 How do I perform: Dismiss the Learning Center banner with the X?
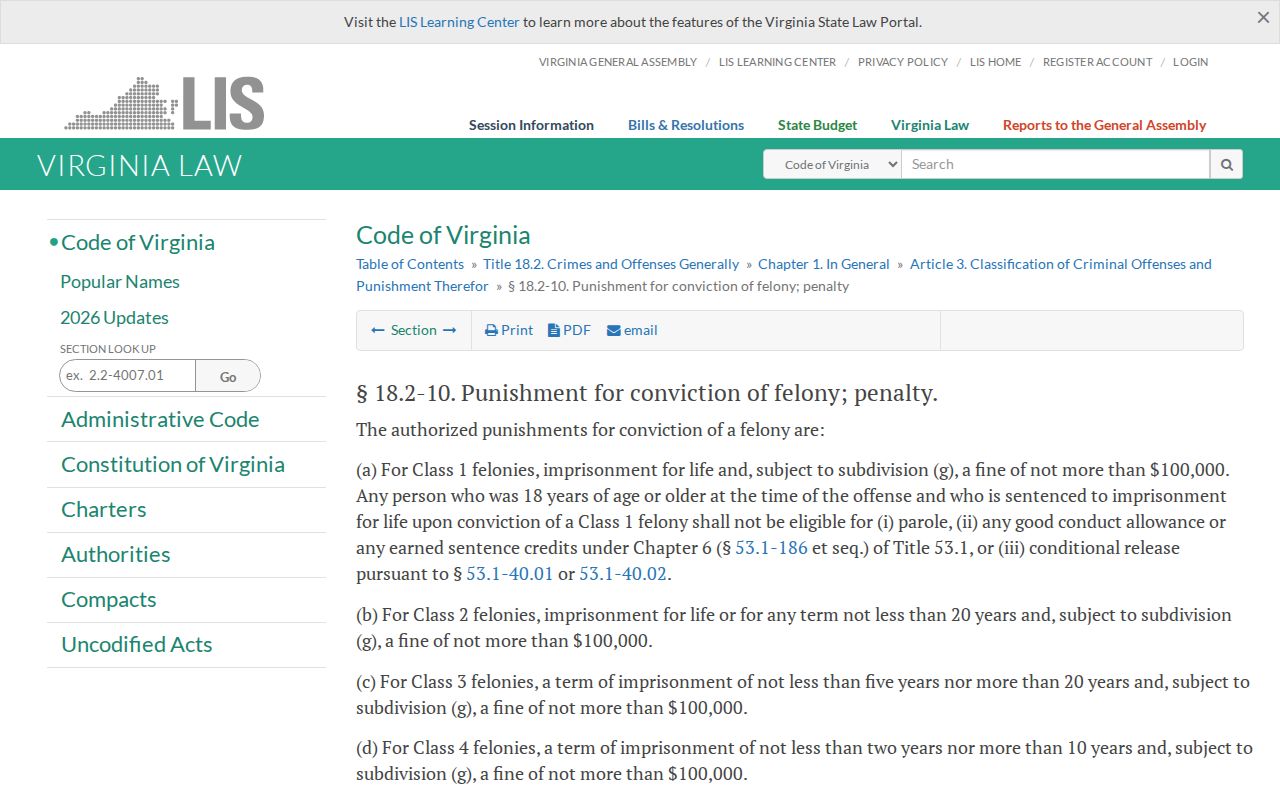[1263, 17]
